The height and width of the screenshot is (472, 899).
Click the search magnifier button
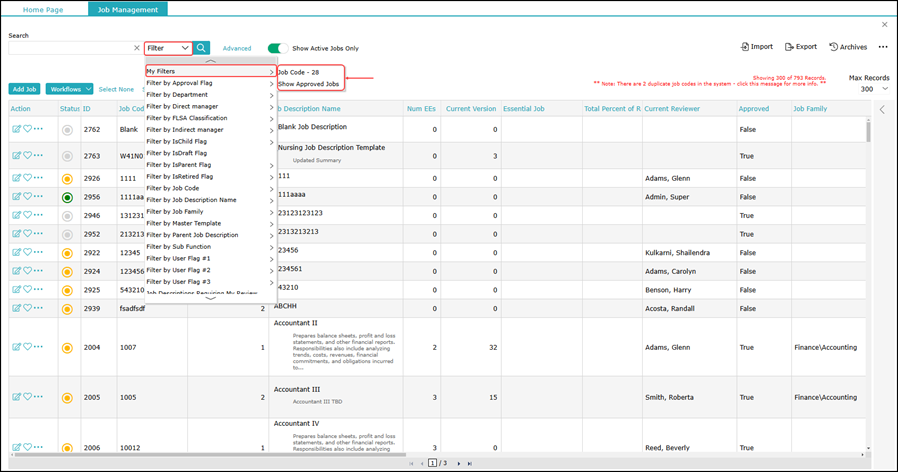(201, 48)
